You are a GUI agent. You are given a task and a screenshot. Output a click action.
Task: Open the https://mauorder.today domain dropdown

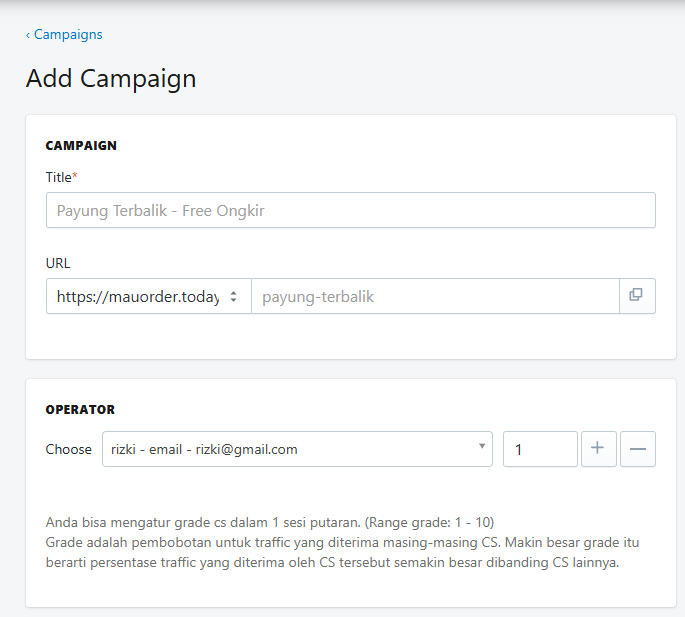(x=149, y=296)
